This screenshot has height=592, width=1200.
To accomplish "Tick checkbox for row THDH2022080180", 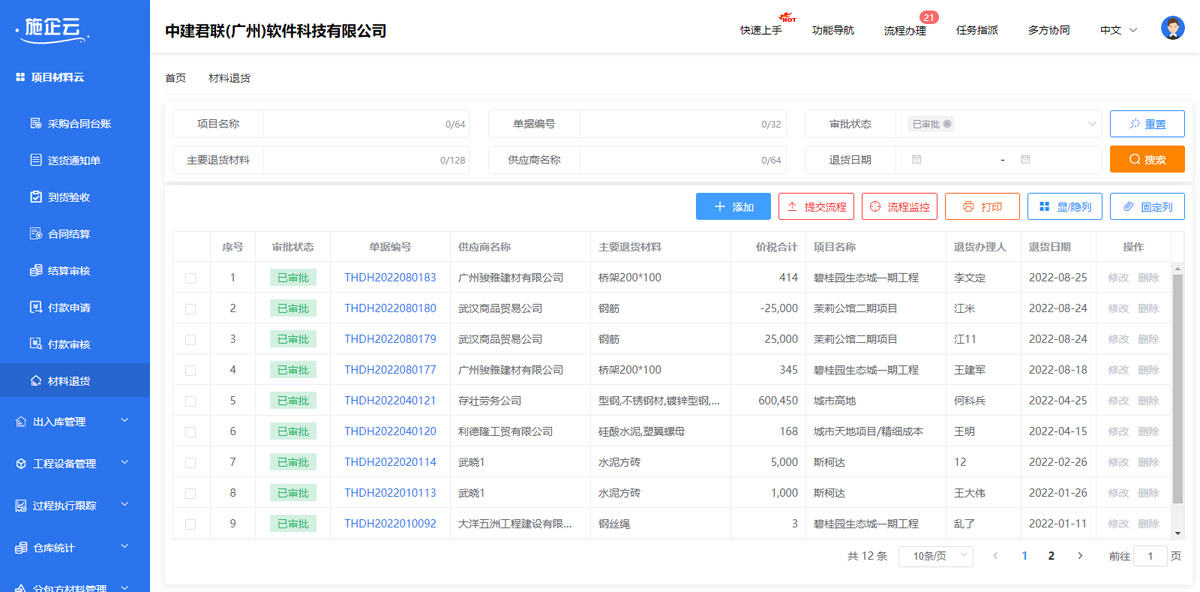I will coord(190,309).
